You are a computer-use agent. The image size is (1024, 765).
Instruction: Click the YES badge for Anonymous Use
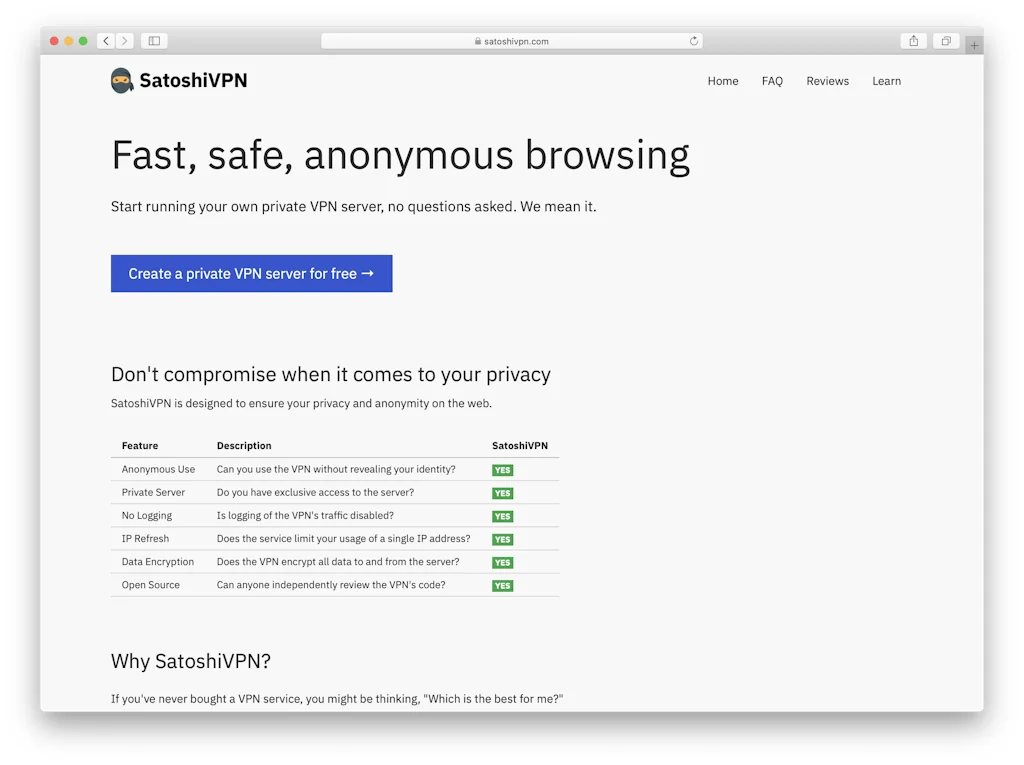(x=502, y=469)
